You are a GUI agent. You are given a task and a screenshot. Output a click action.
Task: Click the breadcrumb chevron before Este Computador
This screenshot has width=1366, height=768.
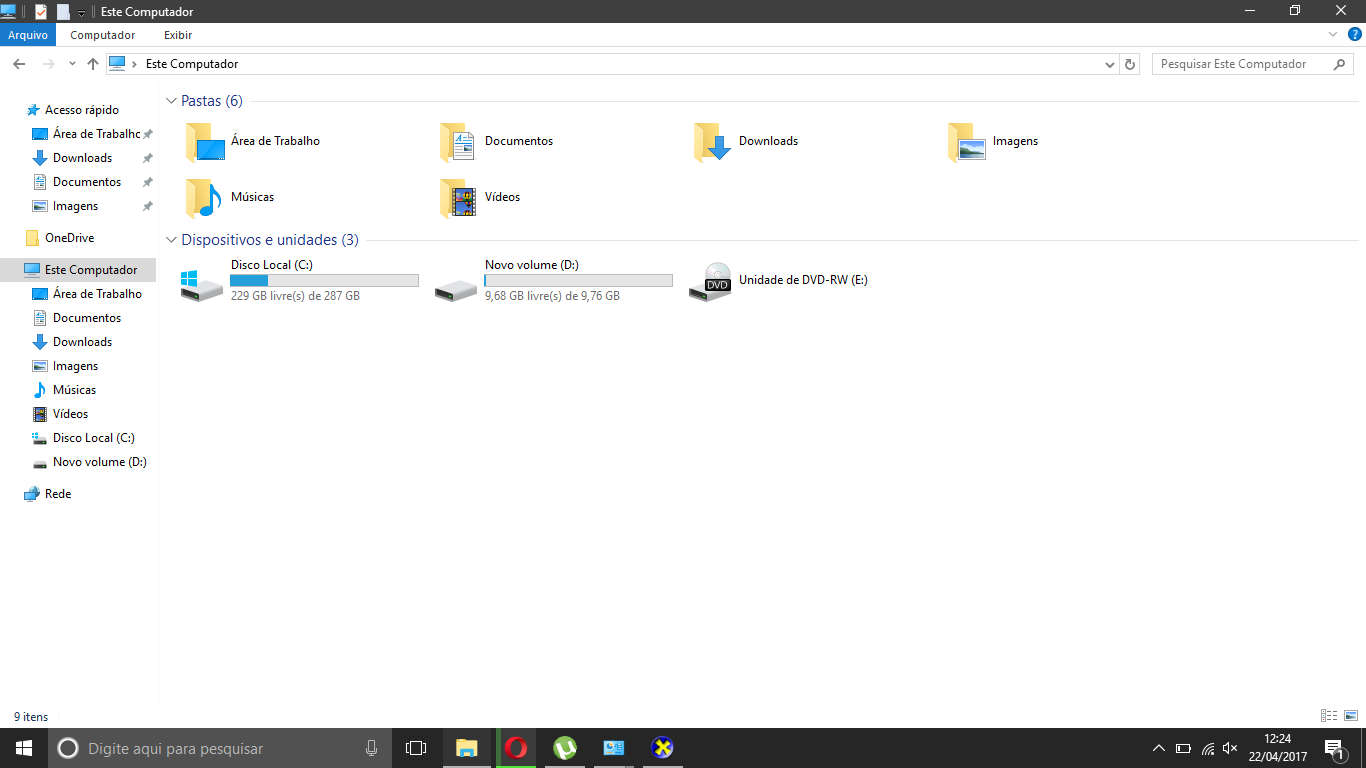point(134,64)
